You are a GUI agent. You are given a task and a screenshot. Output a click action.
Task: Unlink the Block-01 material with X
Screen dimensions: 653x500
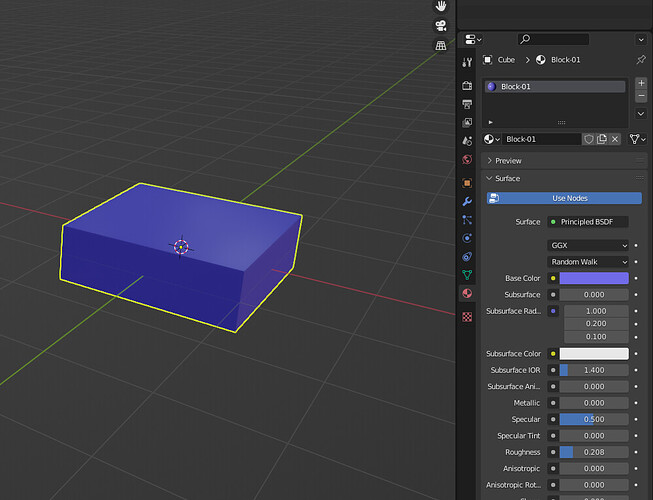click(x=615, y=139)
